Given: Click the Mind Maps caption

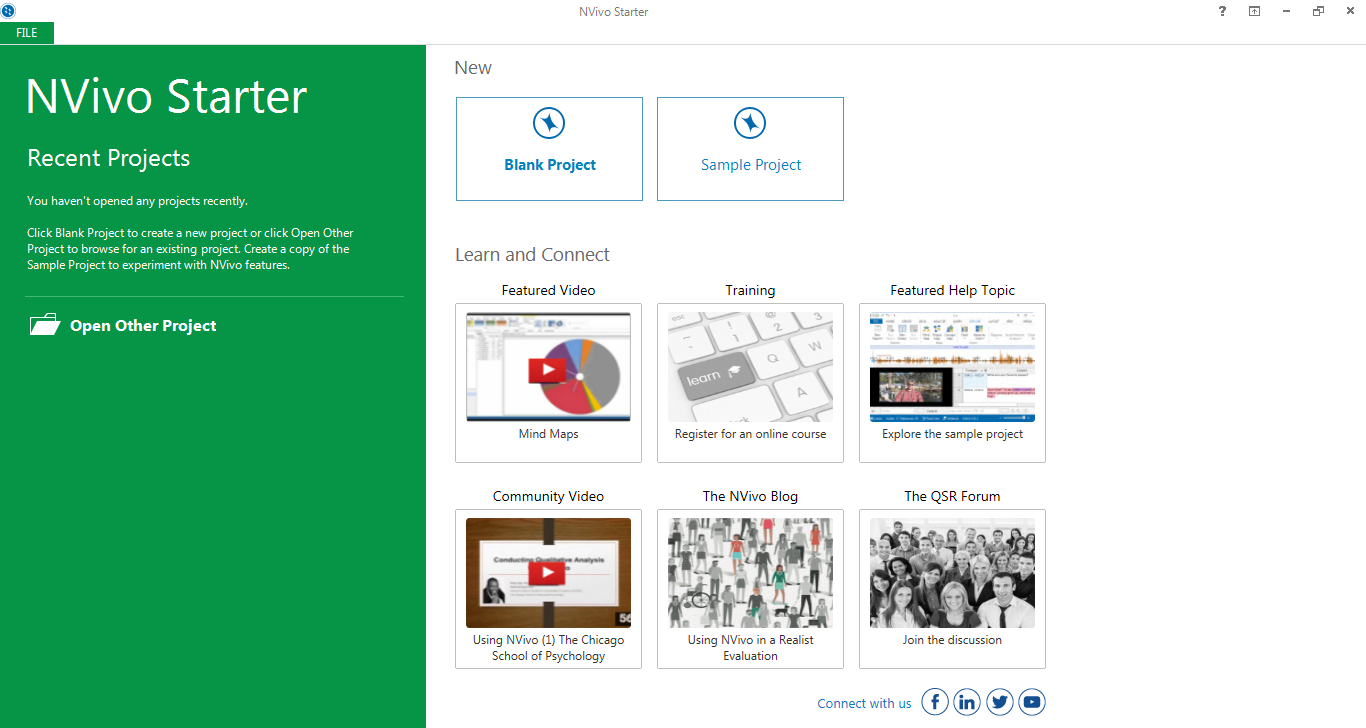Looking at the screenshot, I should (548, 434).
